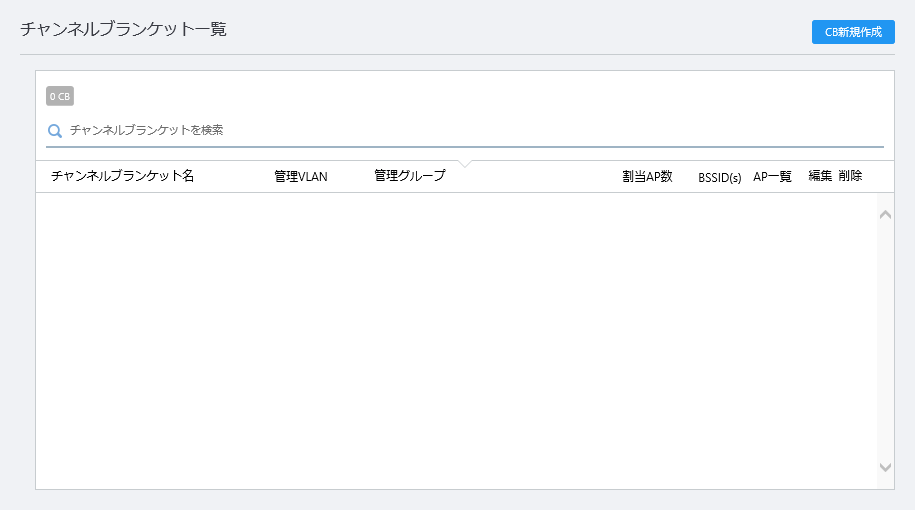
Task: Click the scroll up arrow in list
Action: click(885, 215)
